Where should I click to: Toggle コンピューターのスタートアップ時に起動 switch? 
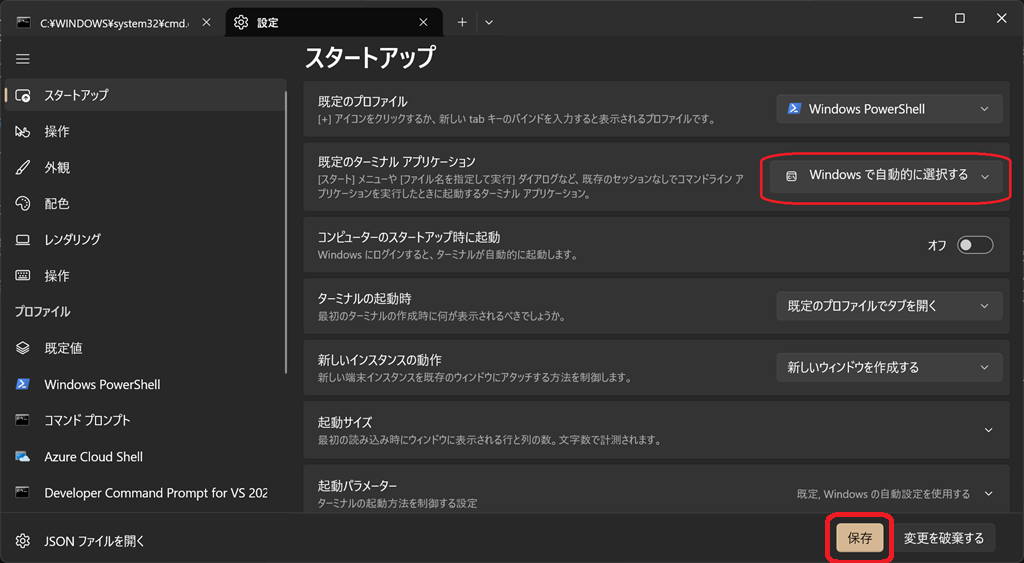pos(975,245)
